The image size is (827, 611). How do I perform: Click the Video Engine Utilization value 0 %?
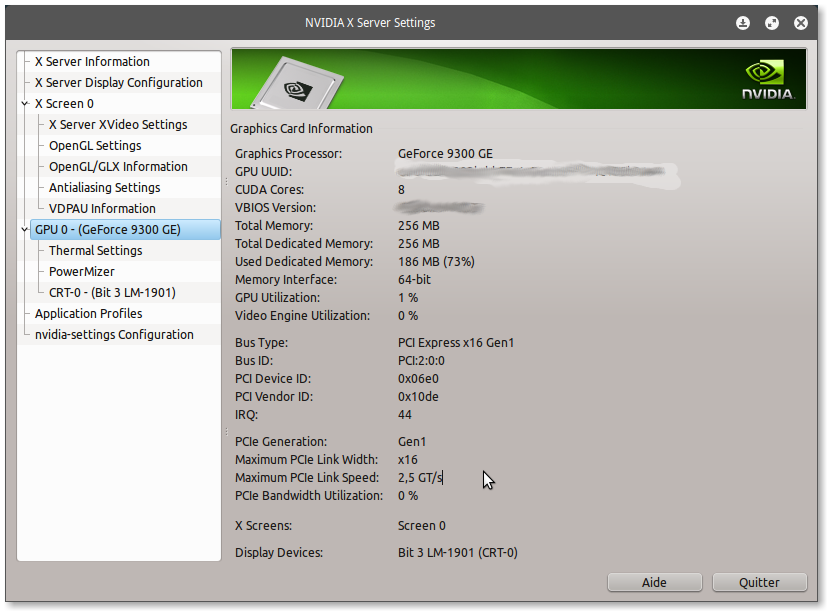(x=408, y=316)
